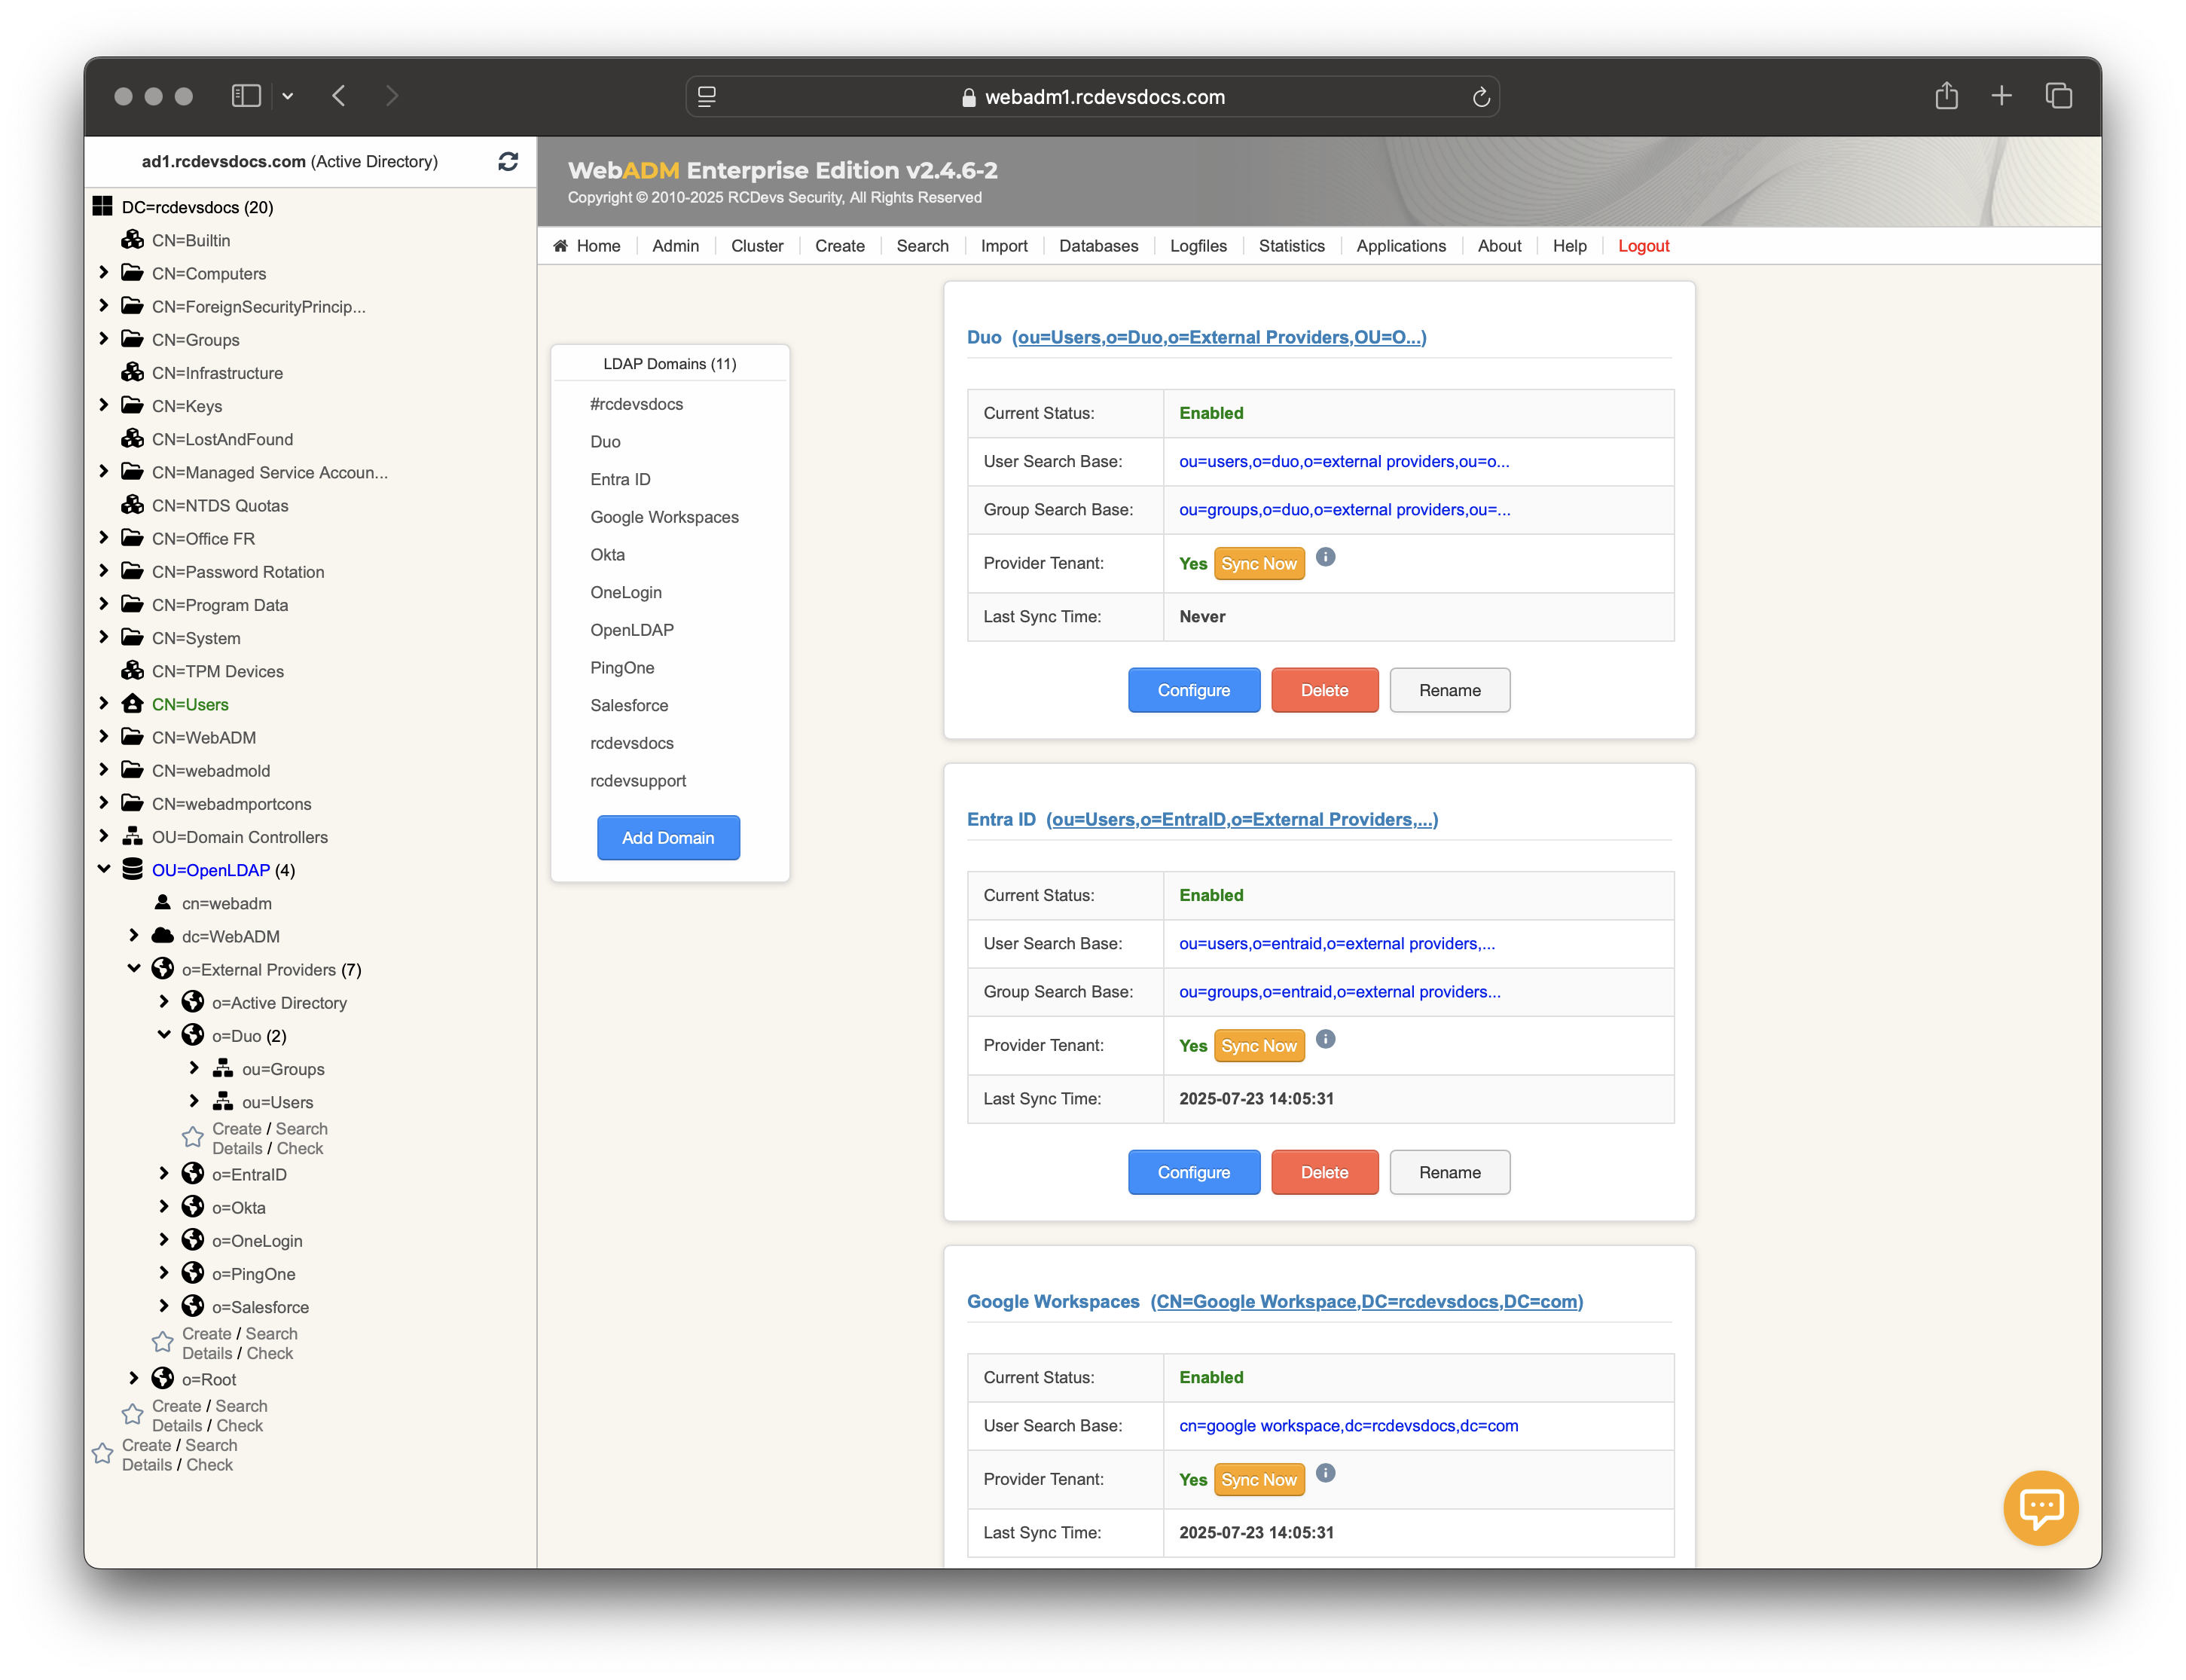Click the info icon beside Entra ID Sync Now

tap(1325, 1039)
